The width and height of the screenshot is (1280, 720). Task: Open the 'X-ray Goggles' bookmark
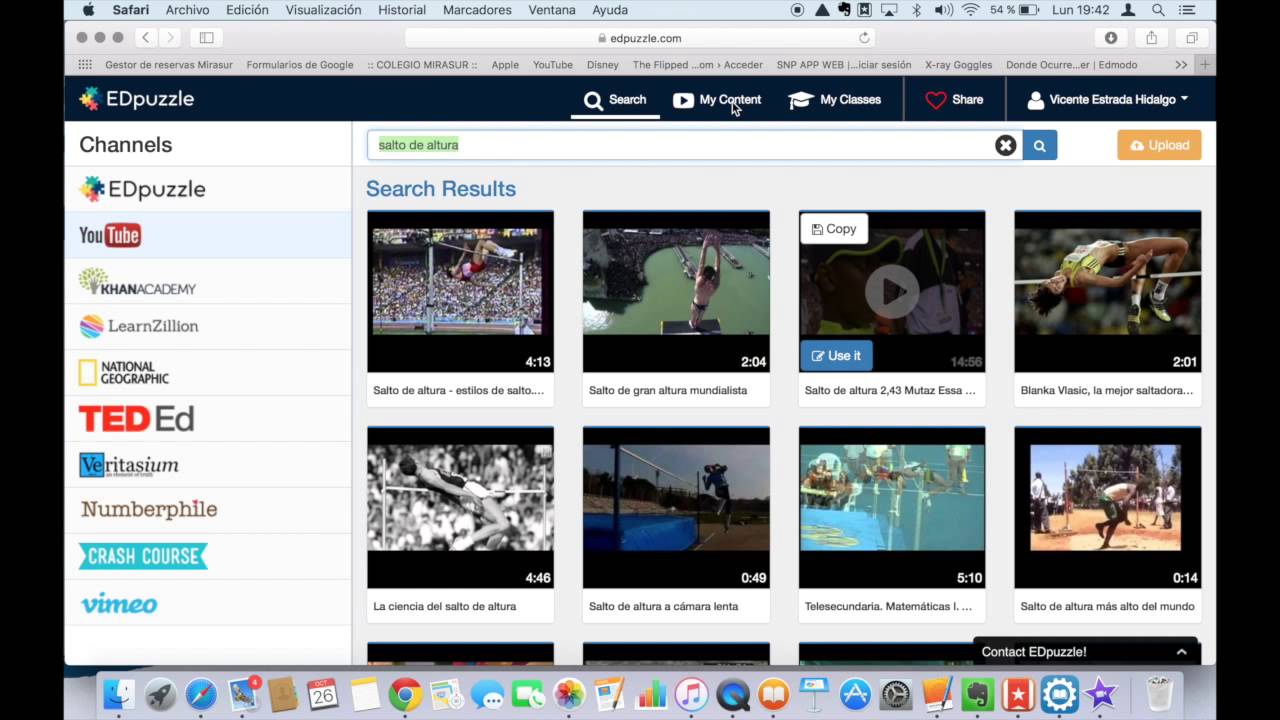[958, 65]
